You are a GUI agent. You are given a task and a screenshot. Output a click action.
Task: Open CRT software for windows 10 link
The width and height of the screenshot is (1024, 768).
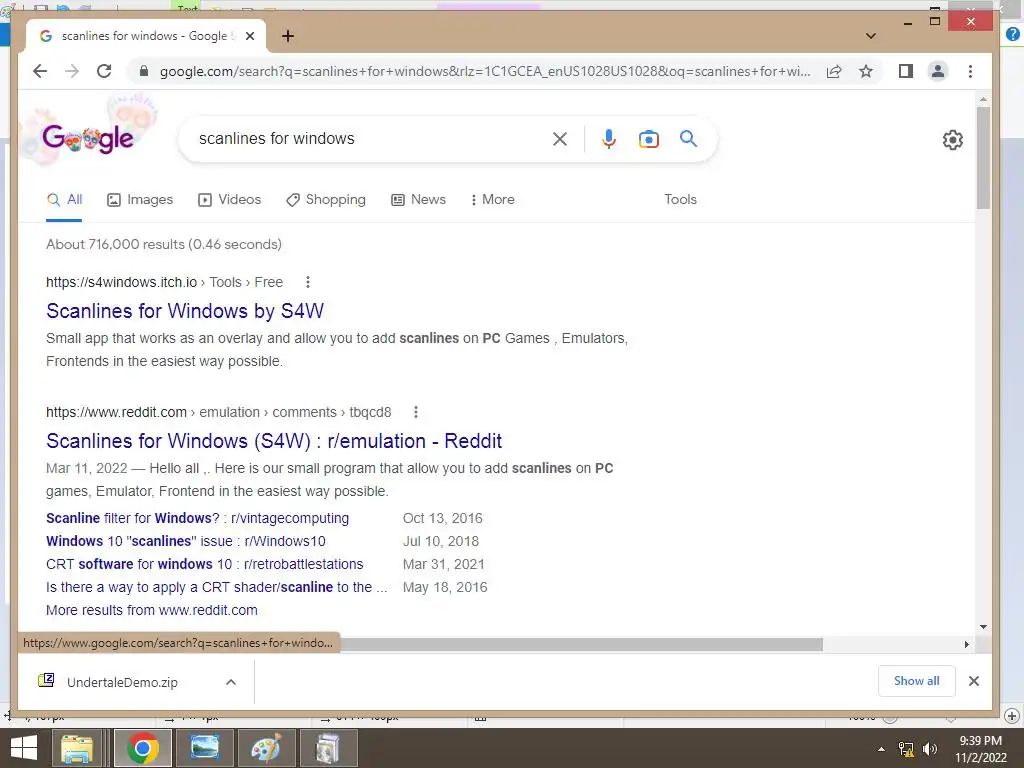pos(204,564)
